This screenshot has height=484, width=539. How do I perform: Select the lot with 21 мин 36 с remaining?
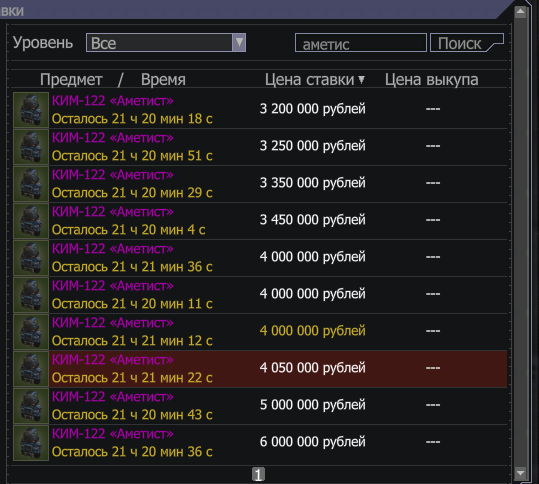point(260,258)
